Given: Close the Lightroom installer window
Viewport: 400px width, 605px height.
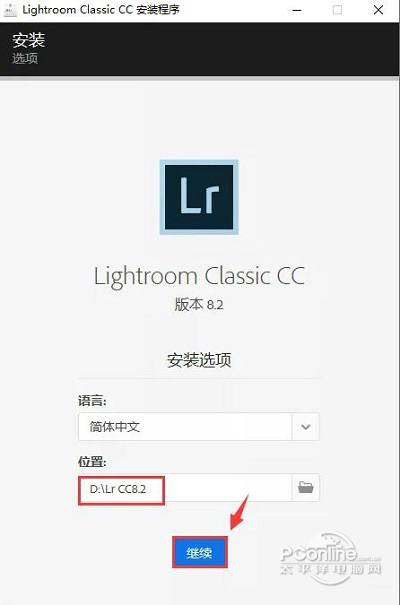Looking at the screenshot, I should tap(379, 10).
